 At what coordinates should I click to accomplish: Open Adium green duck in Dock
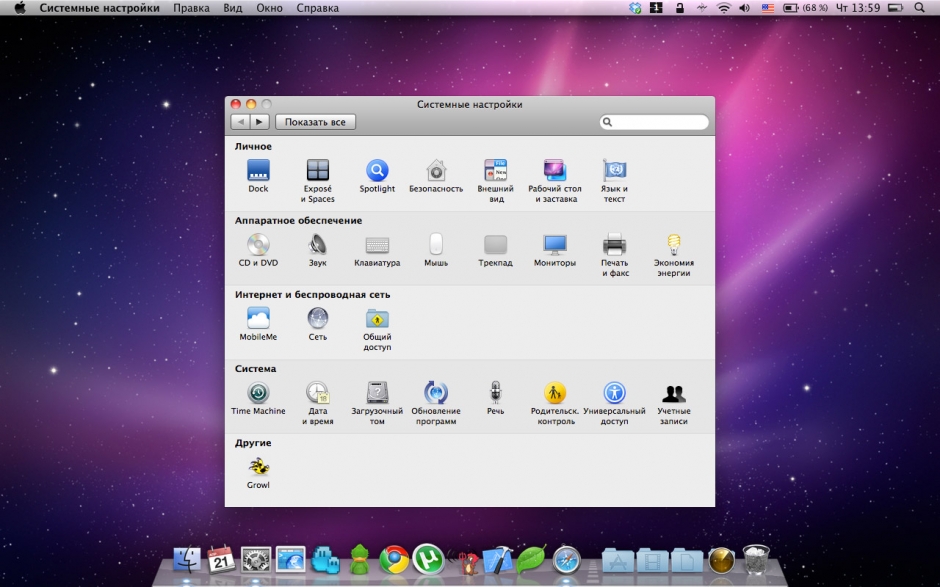click(360, 560)
